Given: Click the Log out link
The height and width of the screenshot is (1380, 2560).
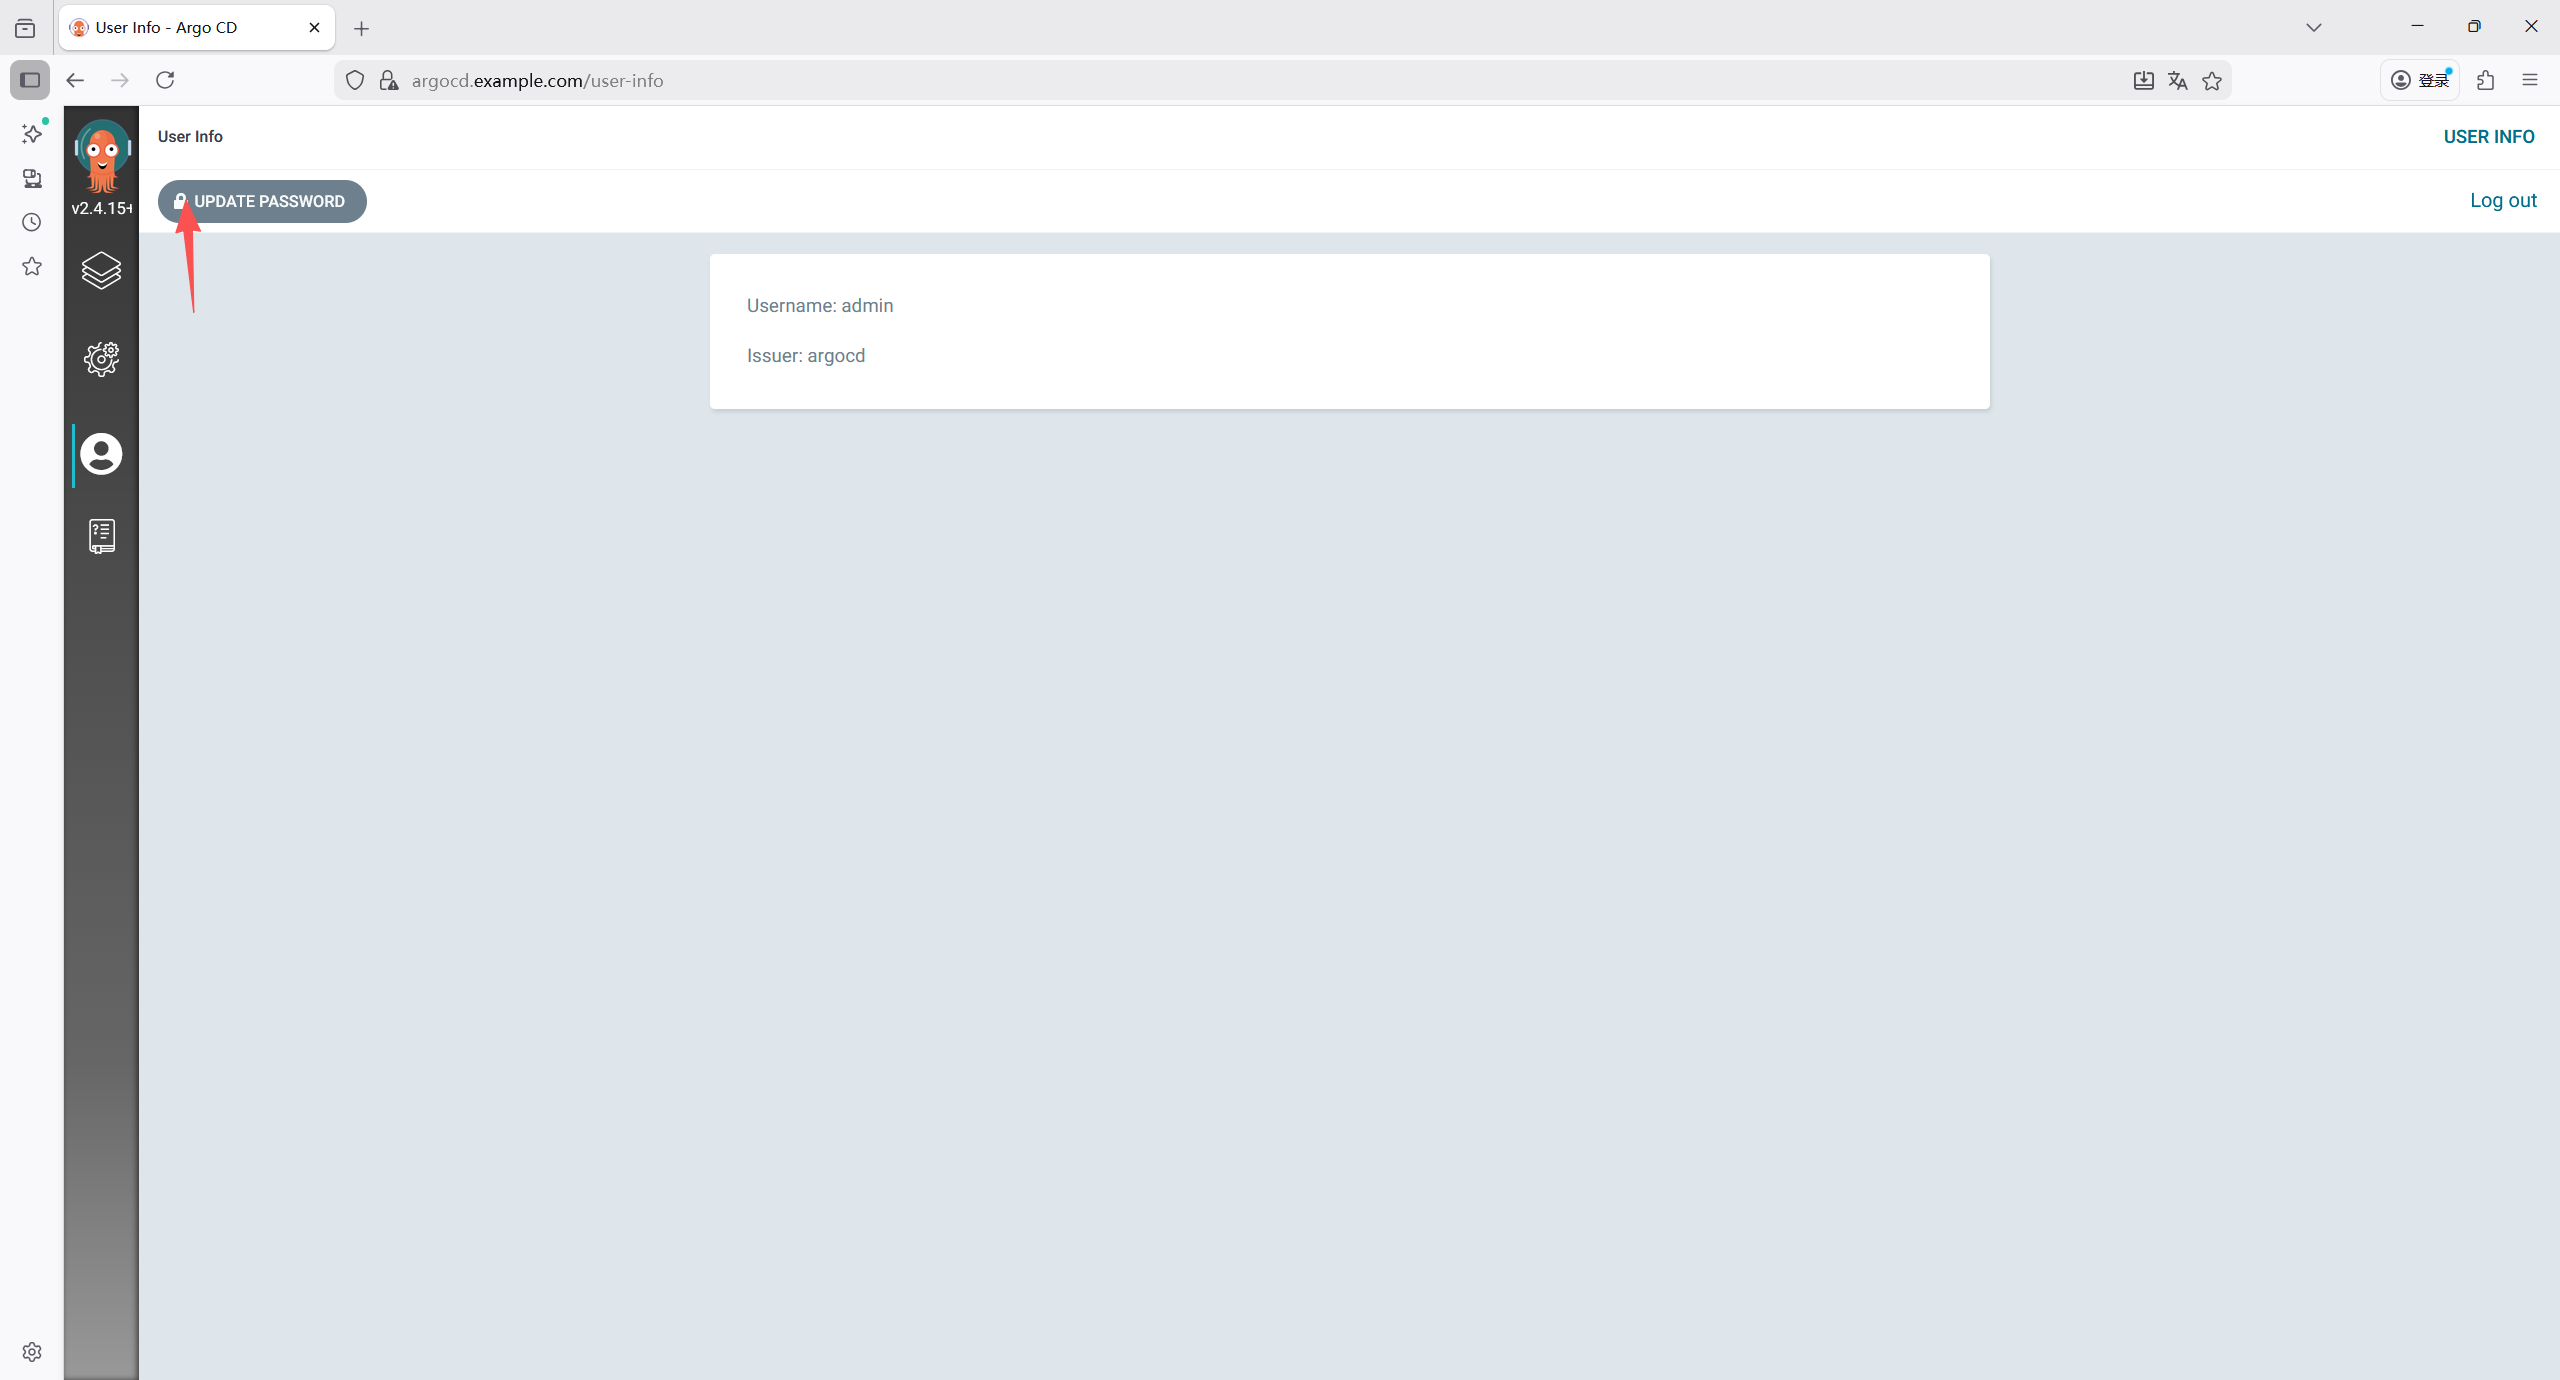Looking at the screenshot, I should (2502, 200).
